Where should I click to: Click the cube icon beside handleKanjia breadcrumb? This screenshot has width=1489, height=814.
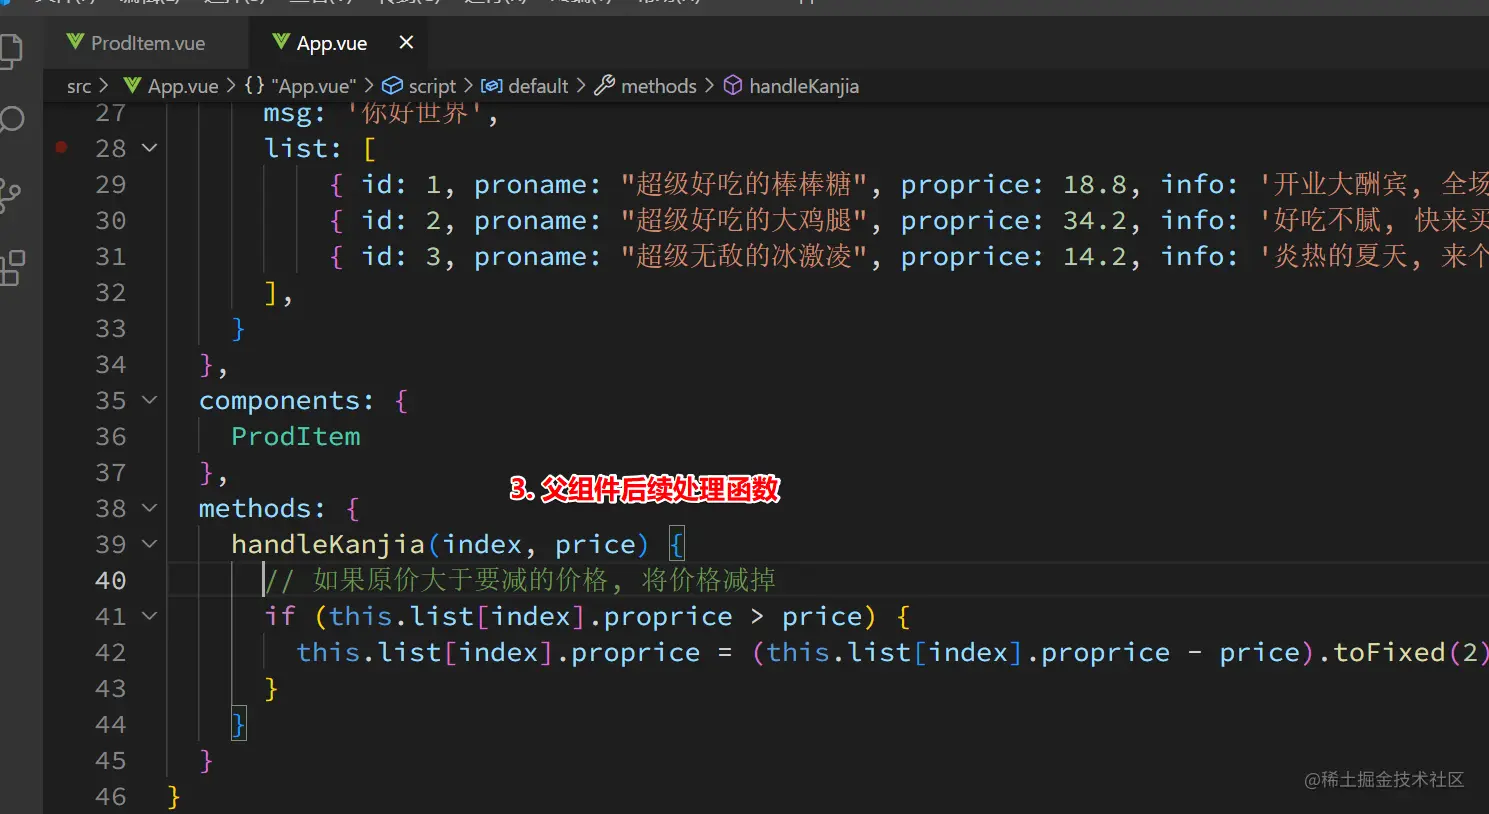point(733,86)
